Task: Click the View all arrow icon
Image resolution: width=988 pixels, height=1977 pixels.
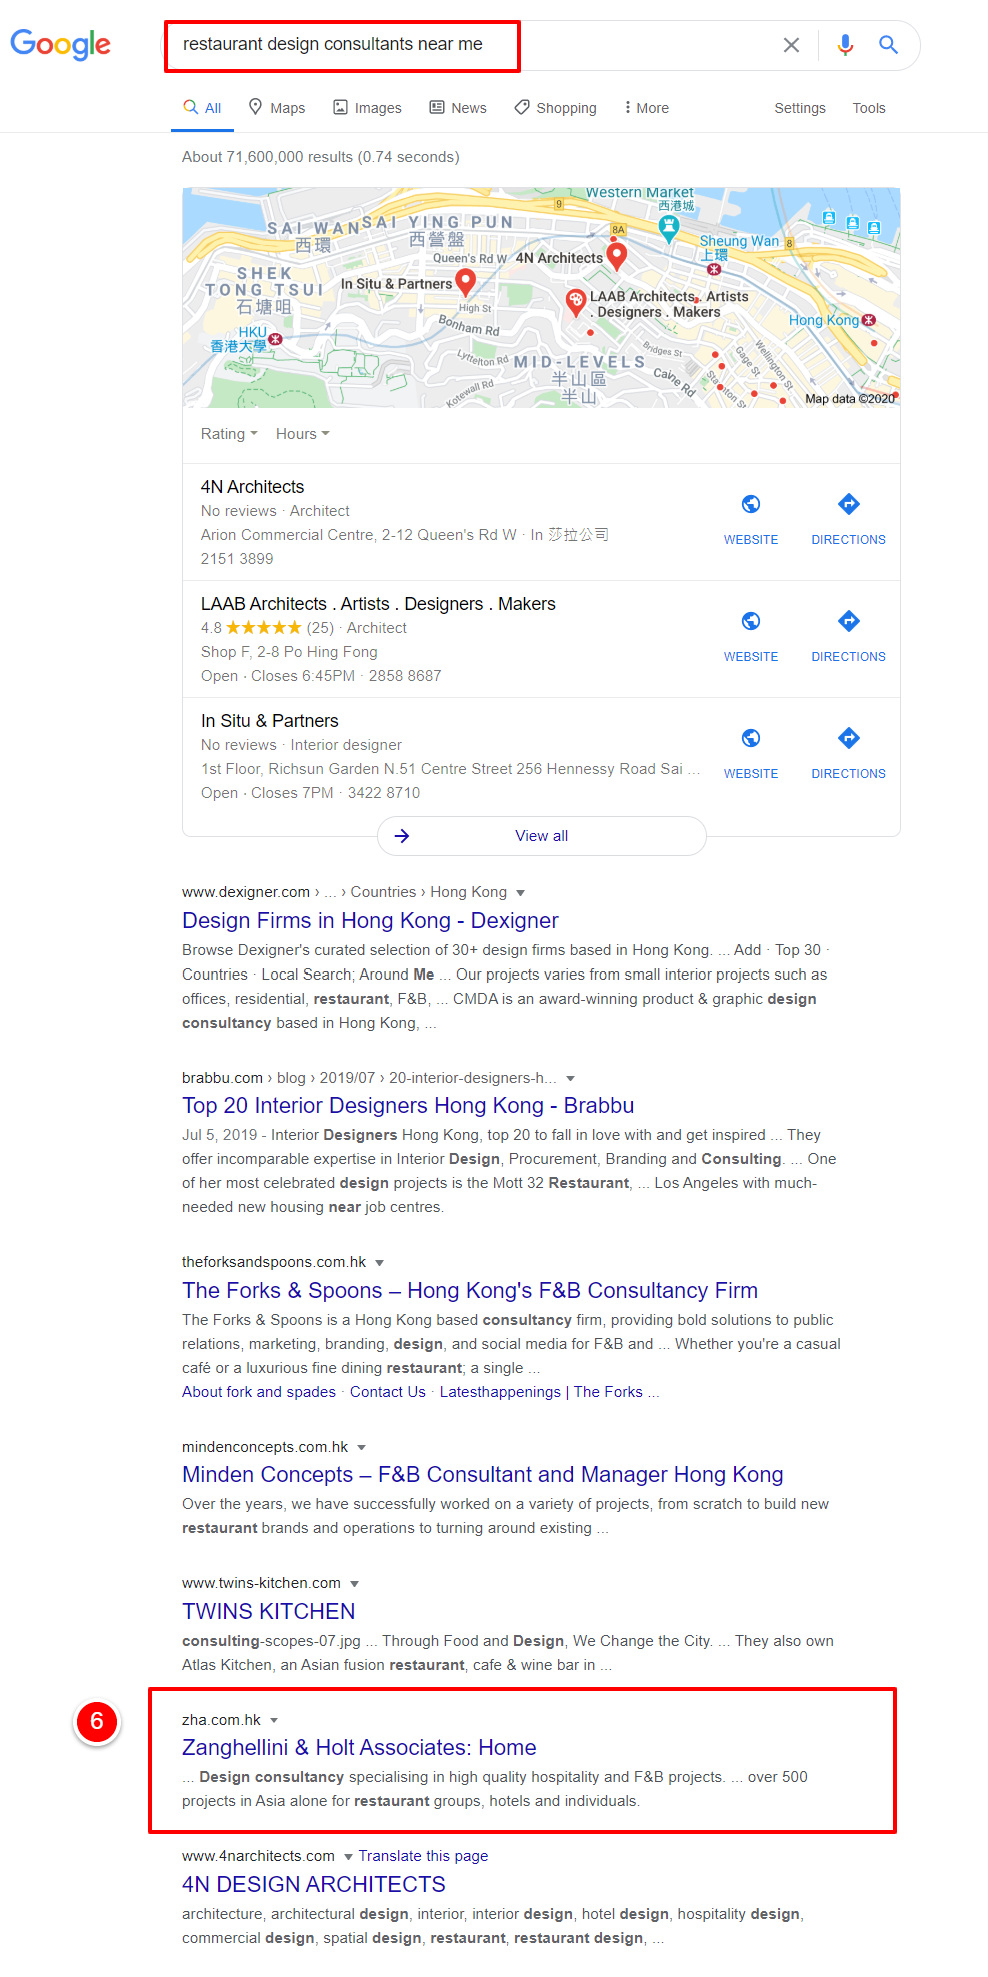Action: [402, 836]
